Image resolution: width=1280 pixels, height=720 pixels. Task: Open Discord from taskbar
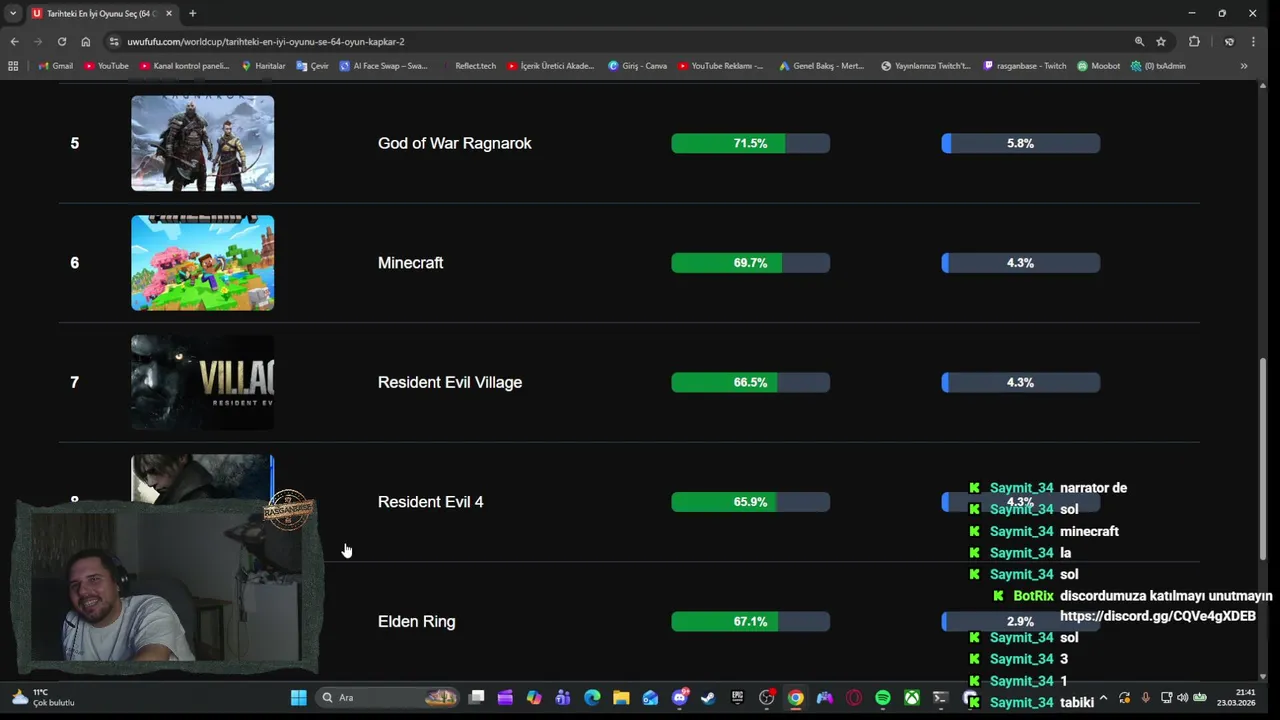pyautogui.click(x=680, y=697)
